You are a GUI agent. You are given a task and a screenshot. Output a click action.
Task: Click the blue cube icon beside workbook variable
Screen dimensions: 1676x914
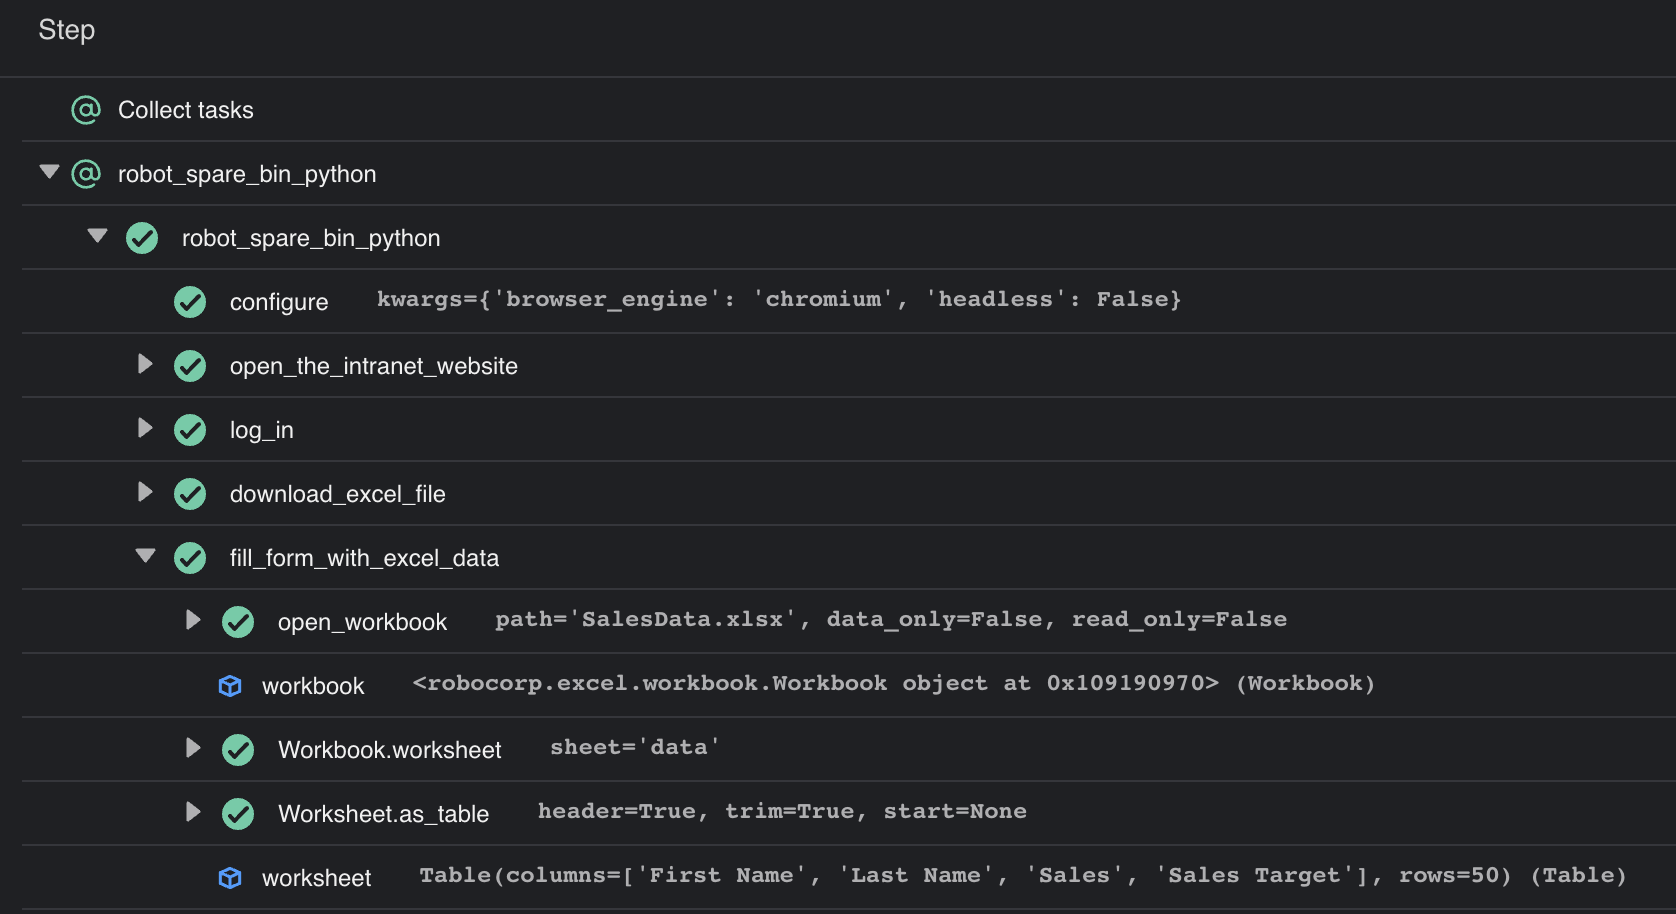tap(230, 686)
